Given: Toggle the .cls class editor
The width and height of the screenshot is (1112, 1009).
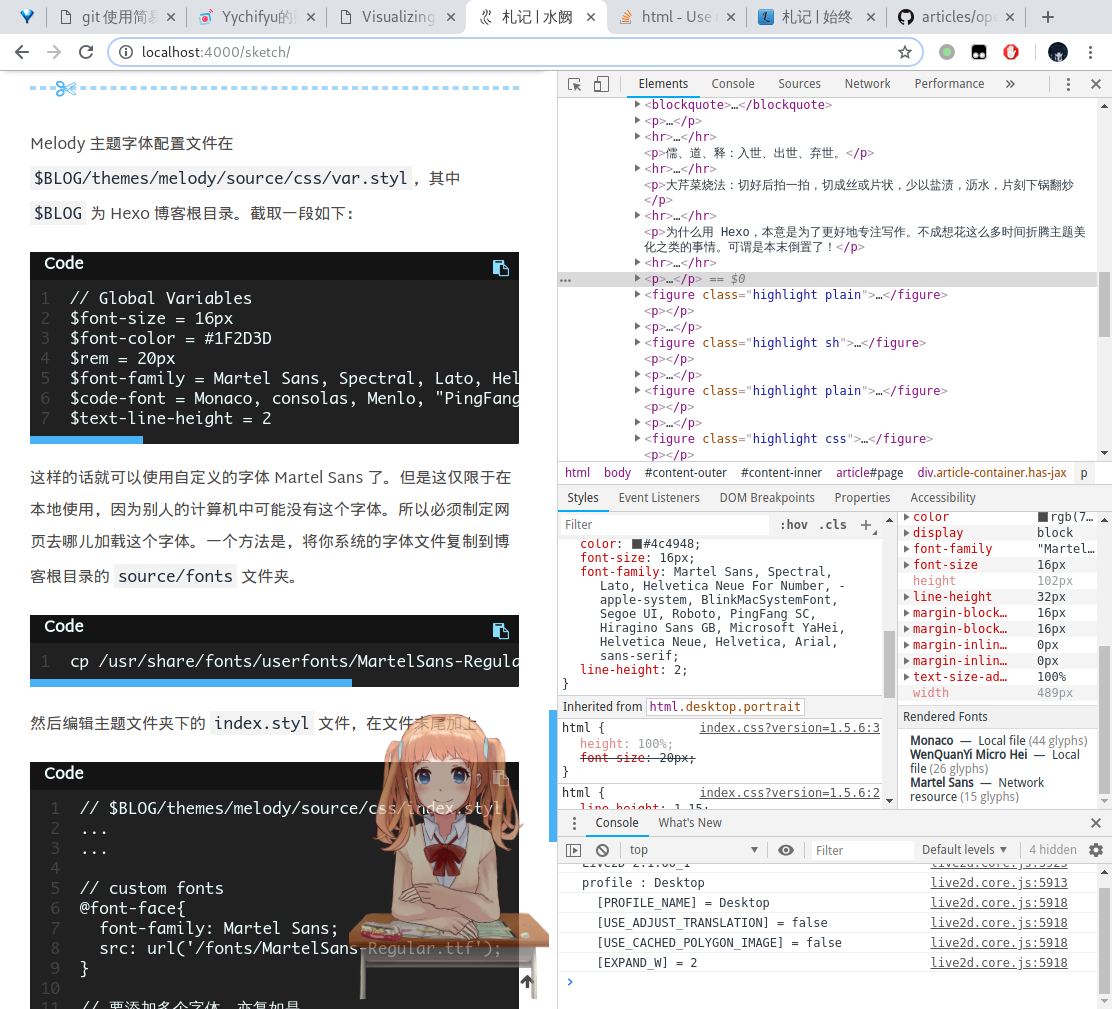Looking at the screenshot, I should [832, 525].
